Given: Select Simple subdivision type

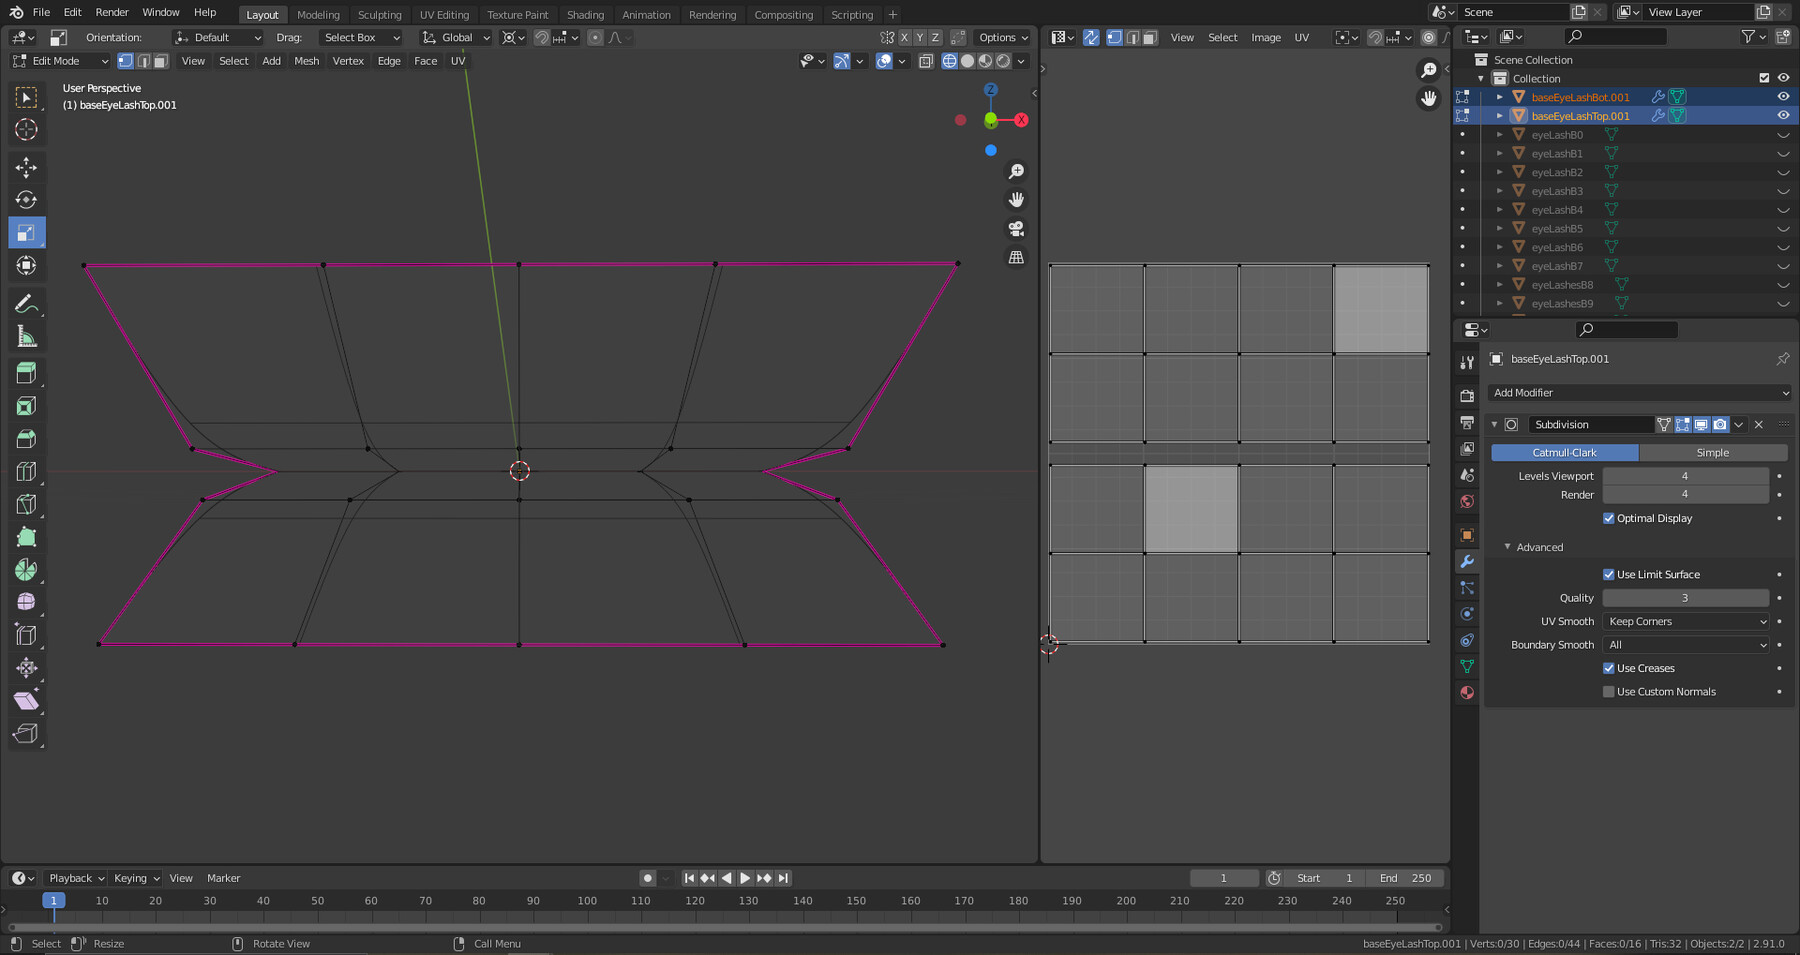Looking at the screenshot, I should point(1713,453).
